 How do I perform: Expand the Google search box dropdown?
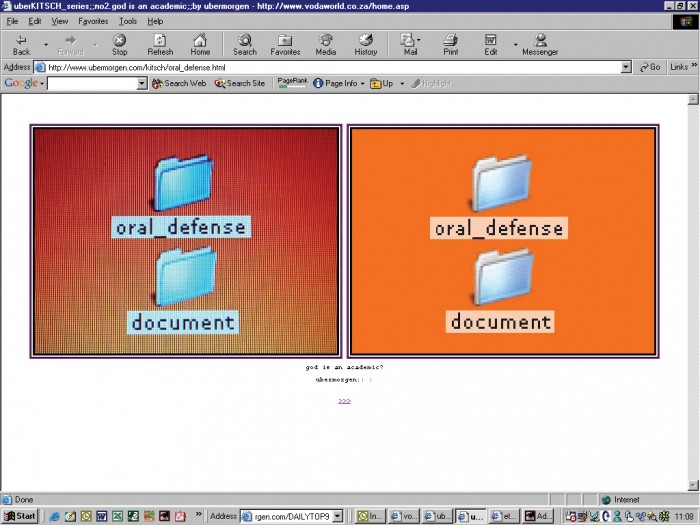(x=142, y=83)
